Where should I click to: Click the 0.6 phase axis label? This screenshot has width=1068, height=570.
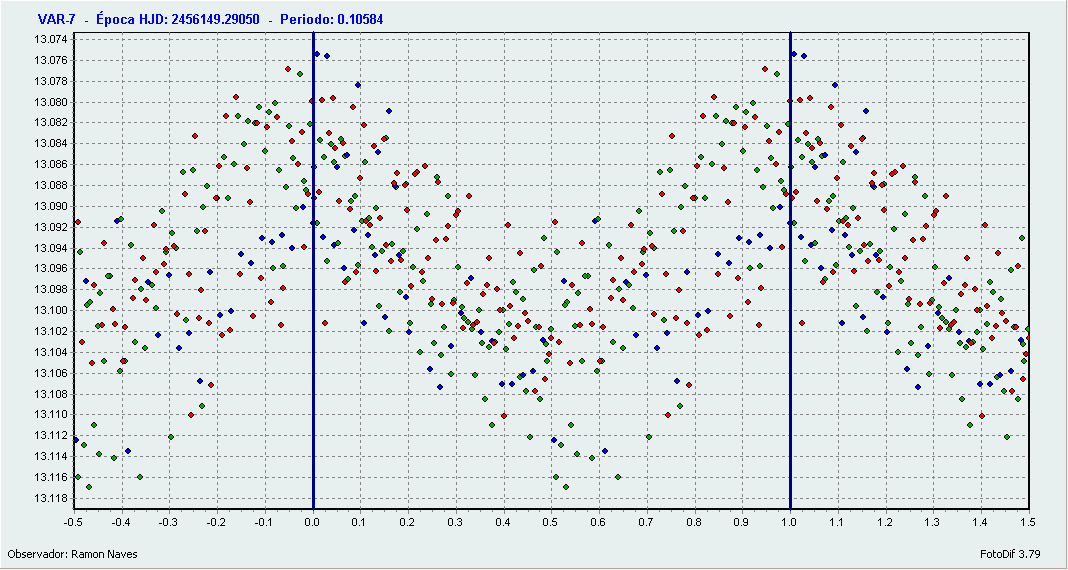coord(599,522)
